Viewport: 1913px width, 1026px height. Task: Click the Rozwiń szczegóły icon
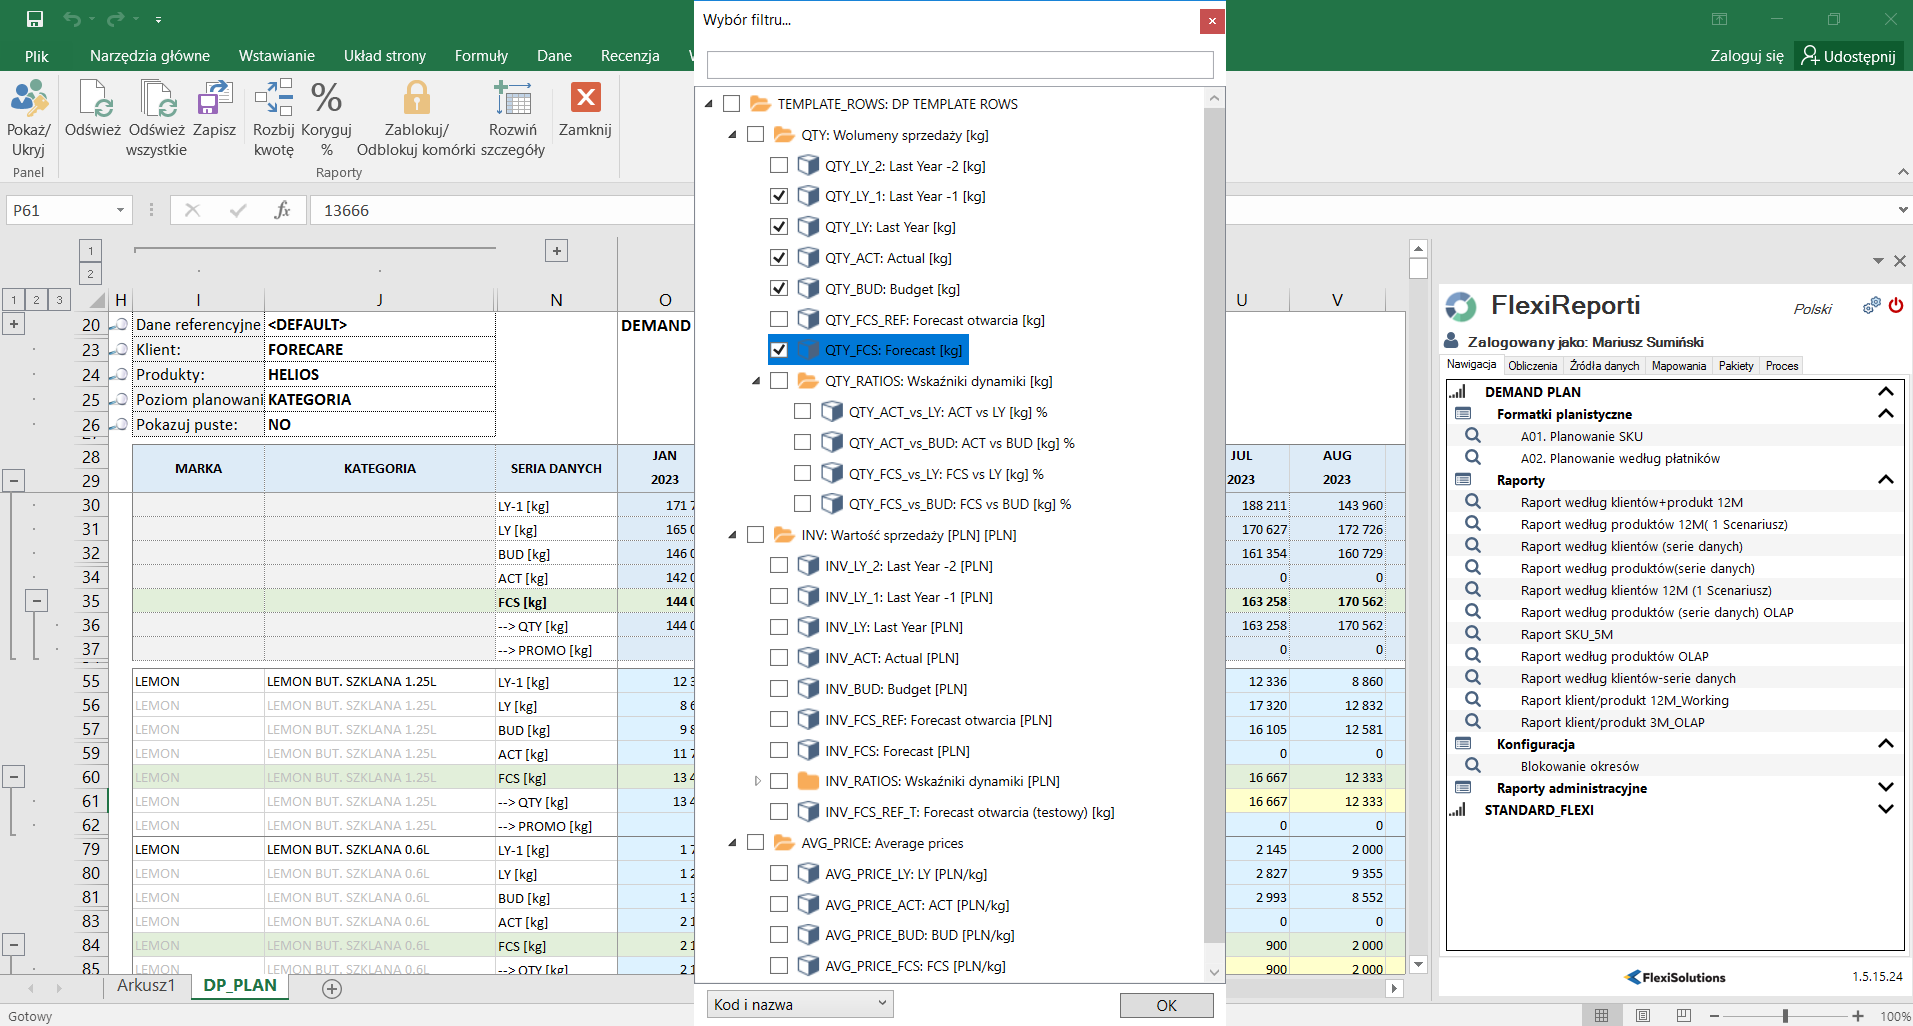[x=512, y=100]
